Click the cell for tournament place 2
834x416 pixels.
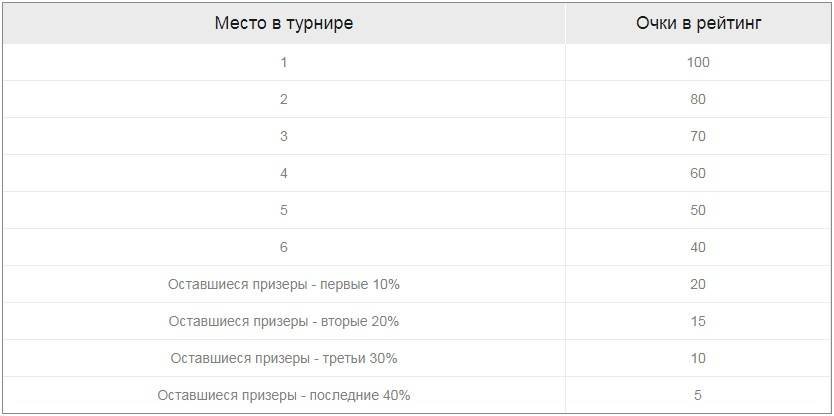pos(284,99)
